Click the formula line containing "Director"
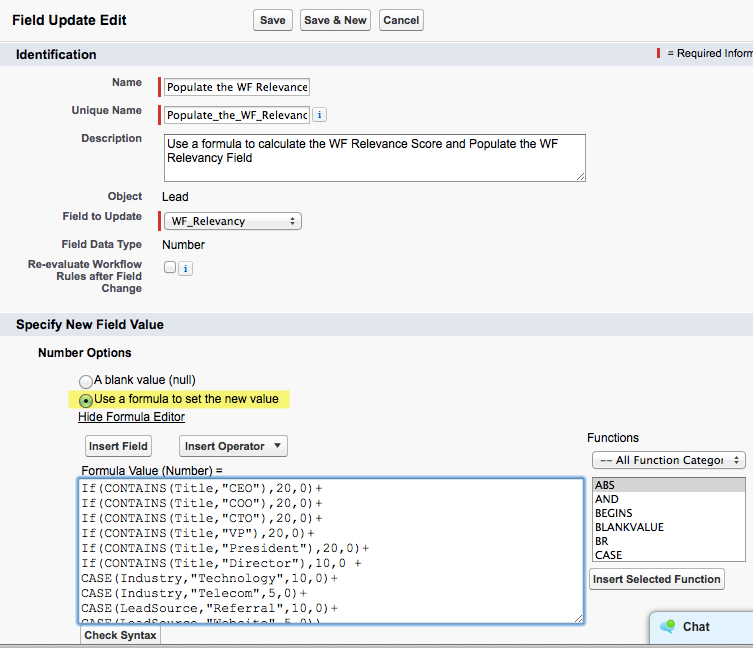 (221, 563)
